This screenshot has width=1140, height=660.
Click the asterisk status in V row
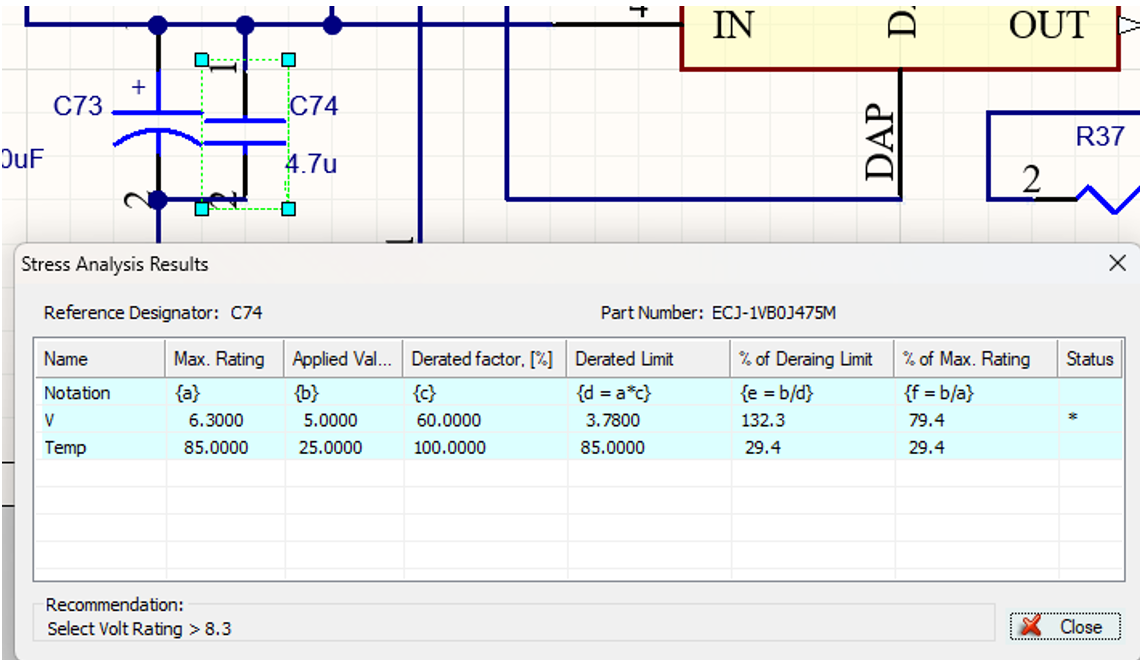pos(1072,417)
